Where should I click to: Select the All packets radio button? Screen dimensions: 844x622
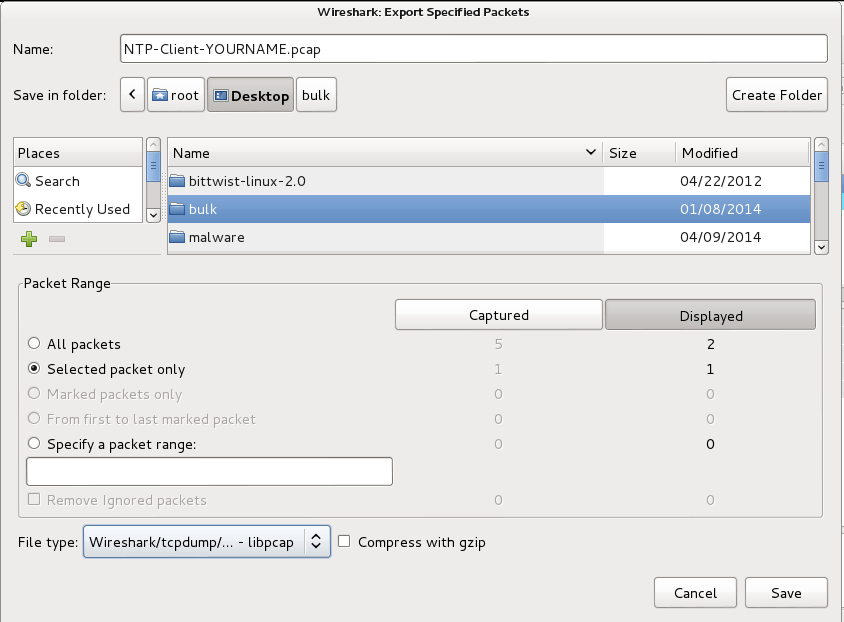tap(34, 344)
